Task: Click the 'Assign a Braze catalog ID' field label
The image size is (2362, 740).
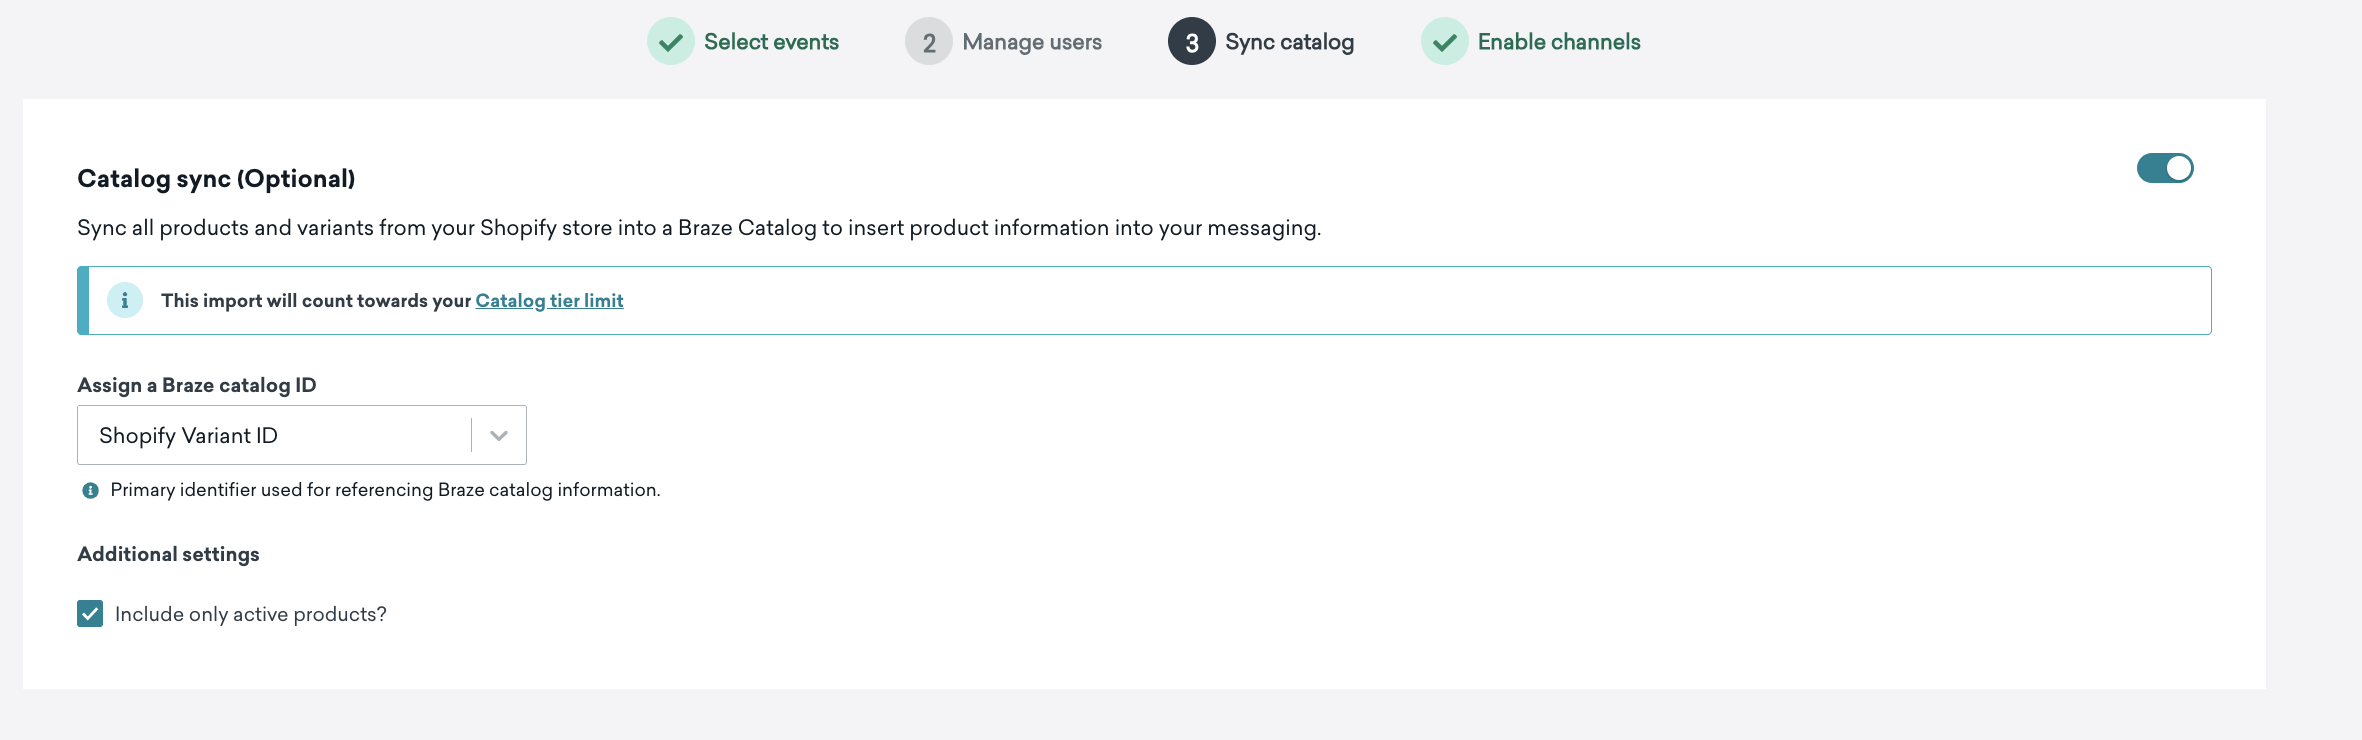Action: tap(197, 385)
